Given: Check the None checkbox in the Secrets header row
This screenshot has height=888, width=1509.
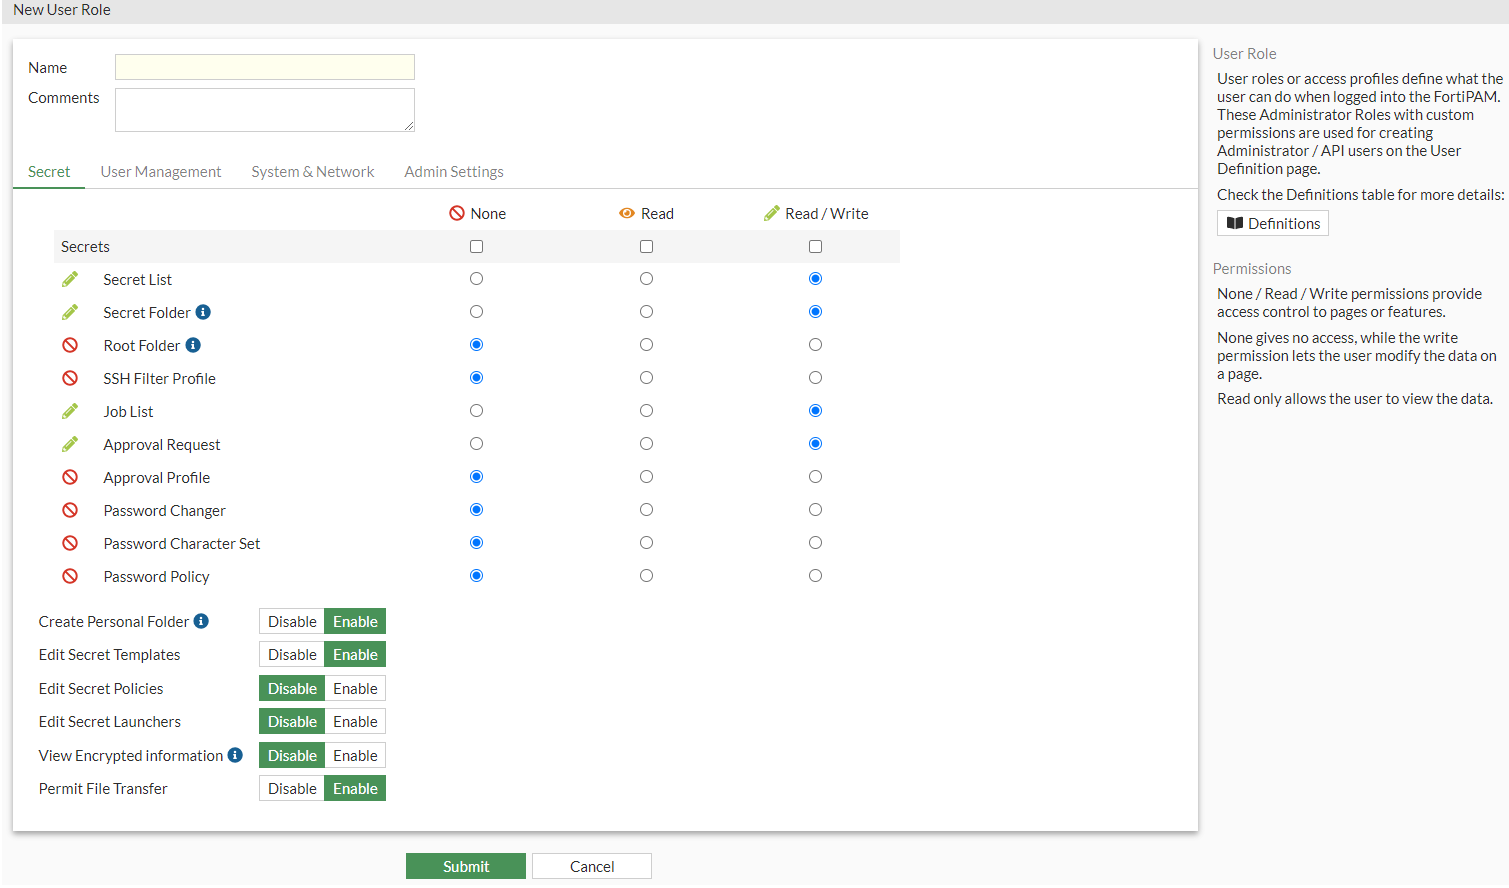Looking at the screenshot, I should tap(476, 246).
